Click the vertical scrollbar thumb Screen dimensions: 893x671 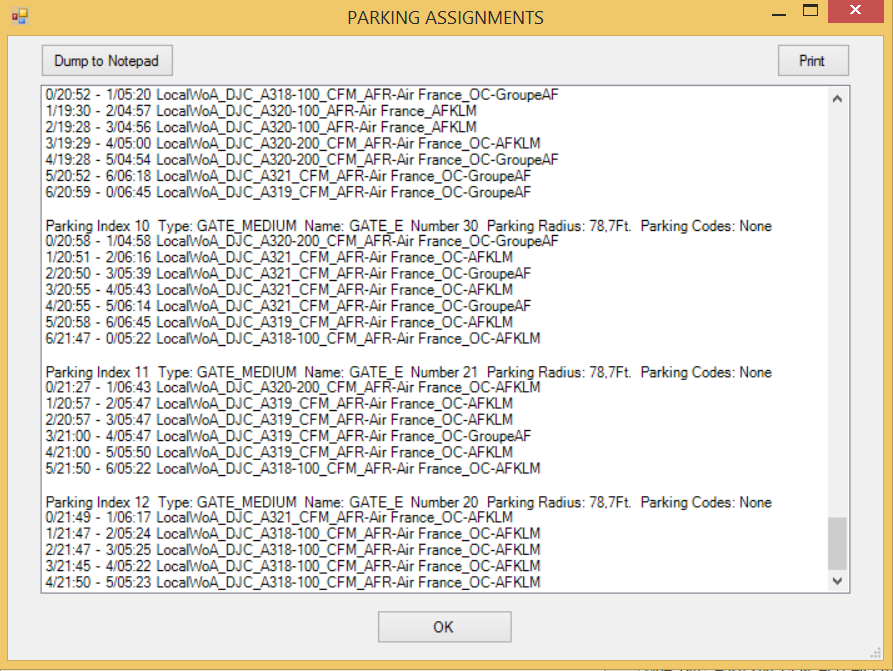click(x=837, y=543)
